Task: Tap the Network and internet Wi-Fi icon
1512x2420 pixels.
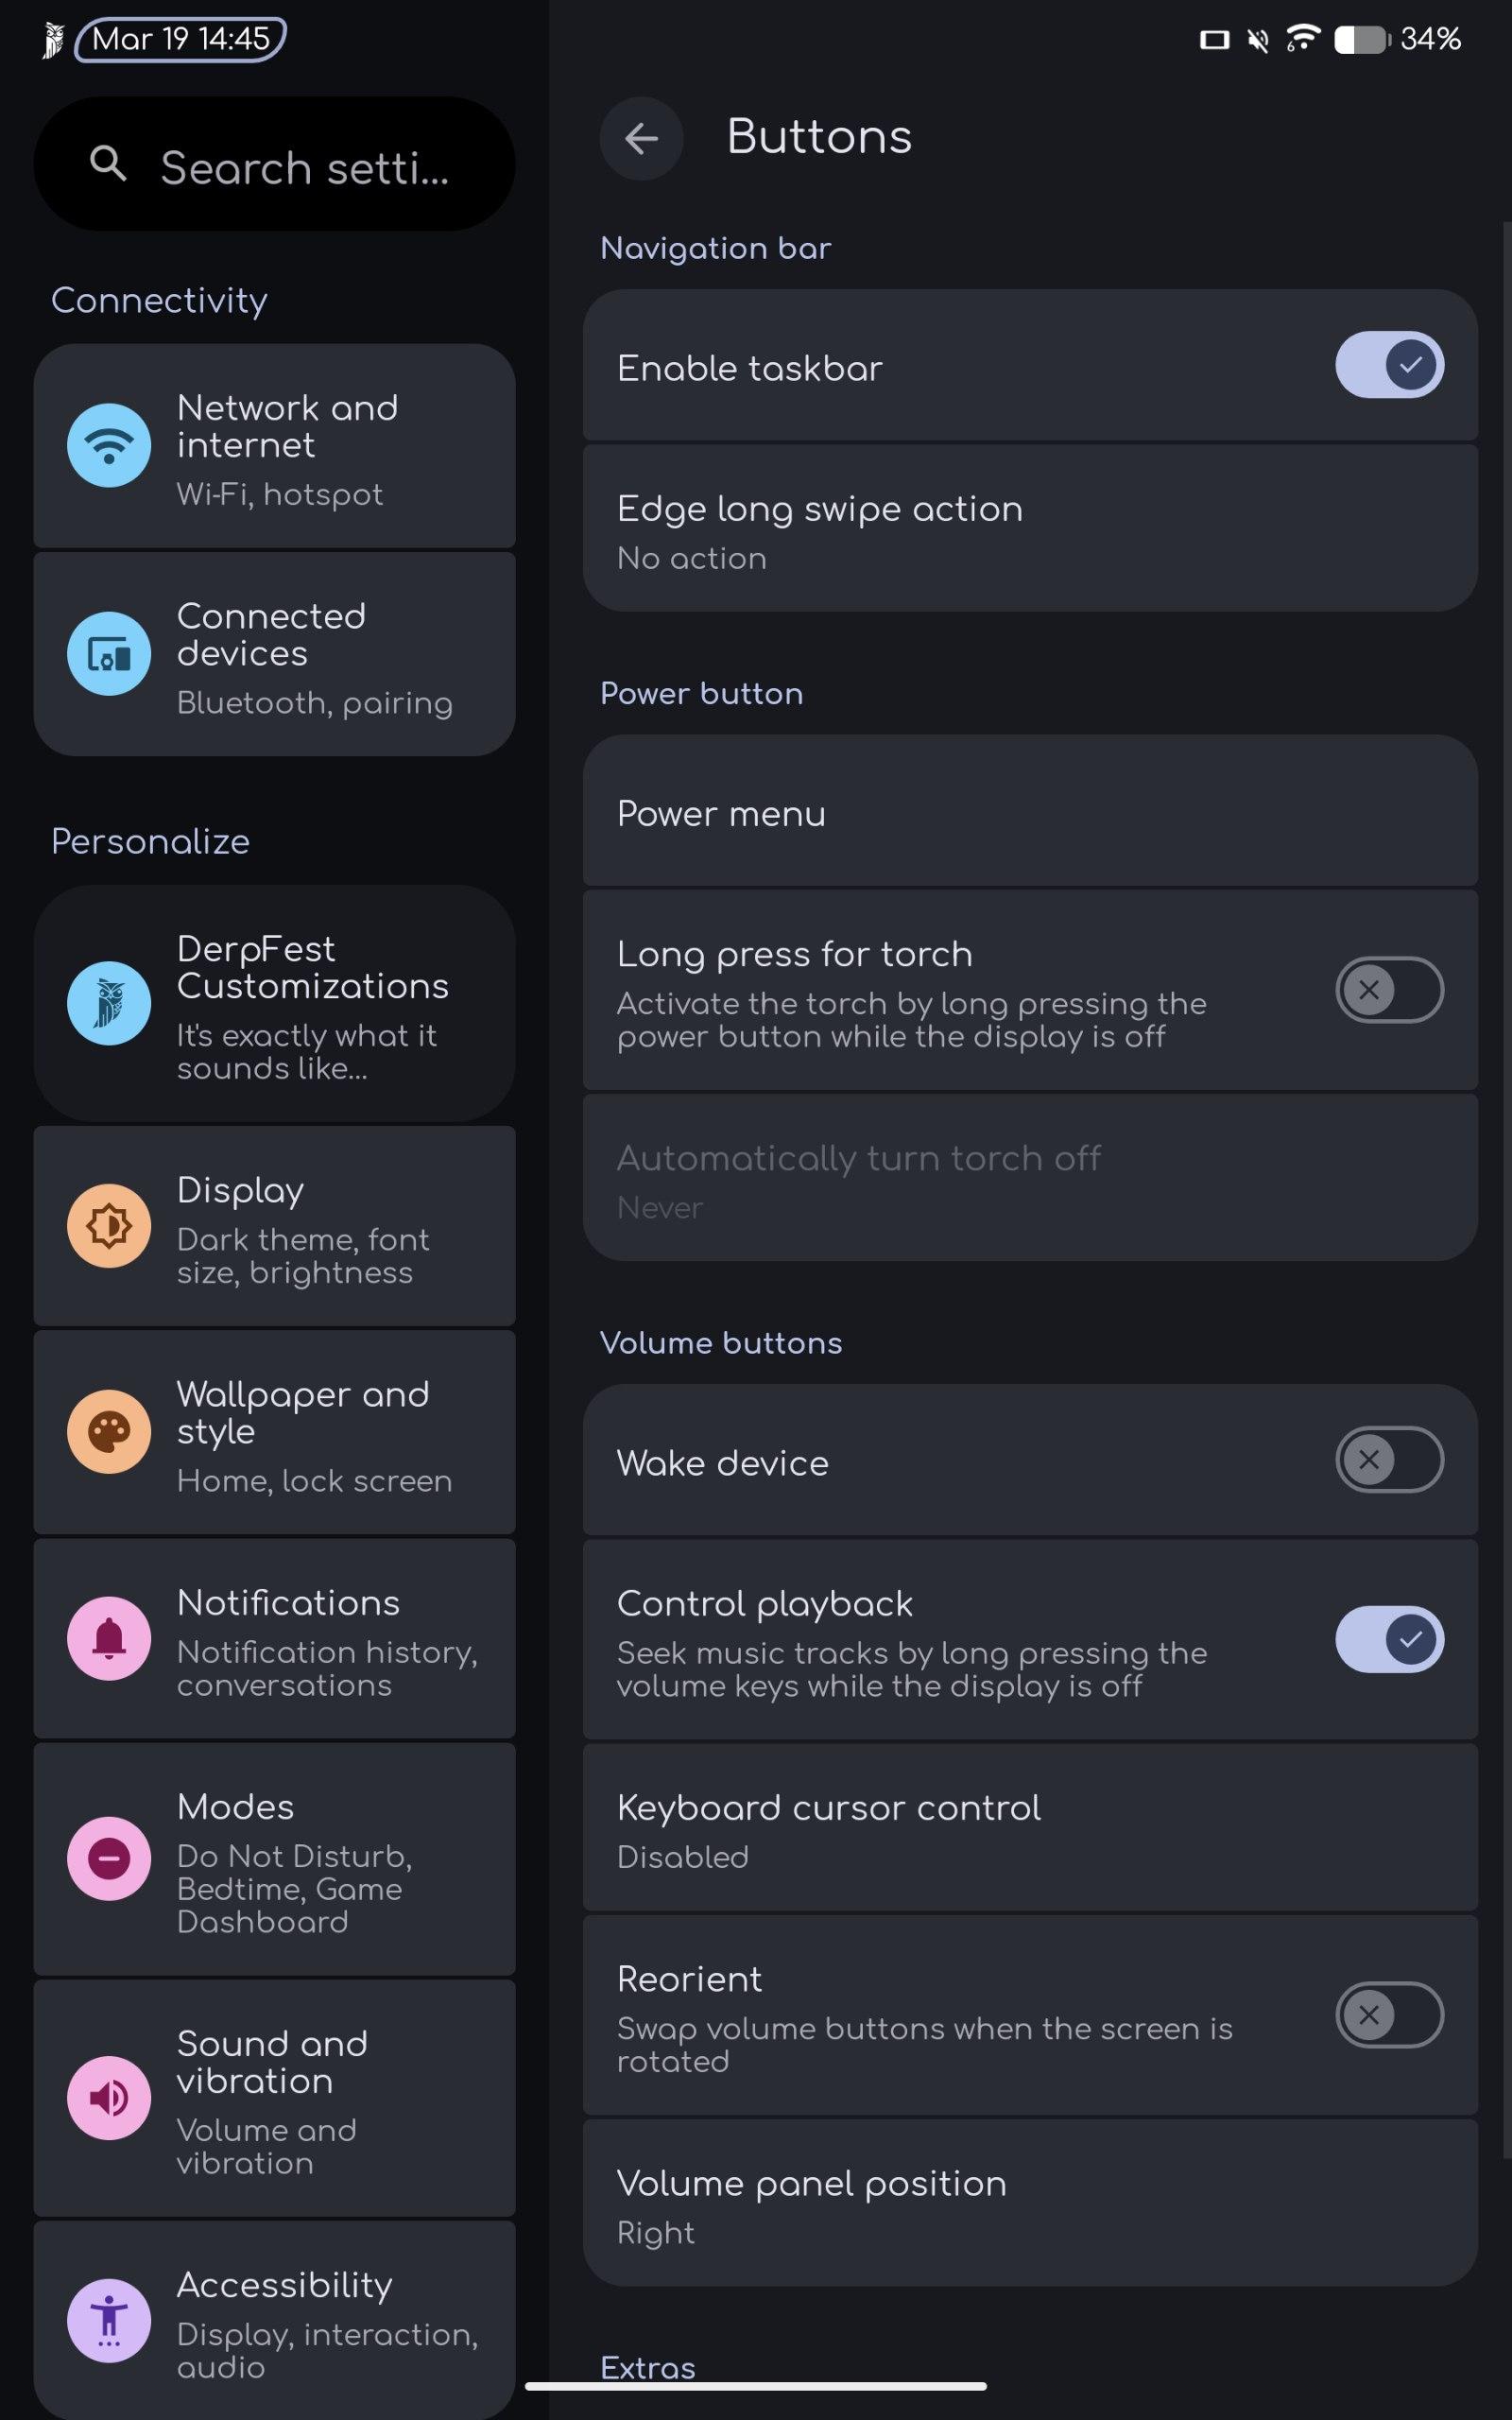Action: tap(109, 445)
